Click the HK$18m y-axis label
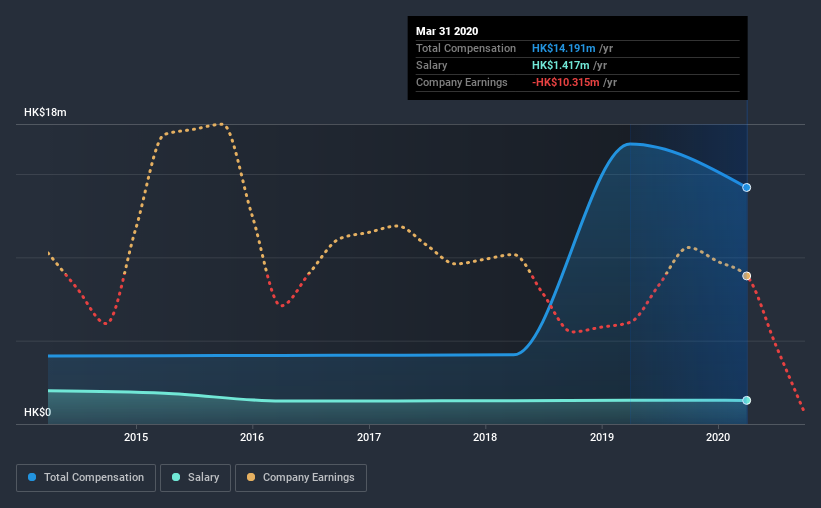Screen dimensions: 821x508 (45, 113)
